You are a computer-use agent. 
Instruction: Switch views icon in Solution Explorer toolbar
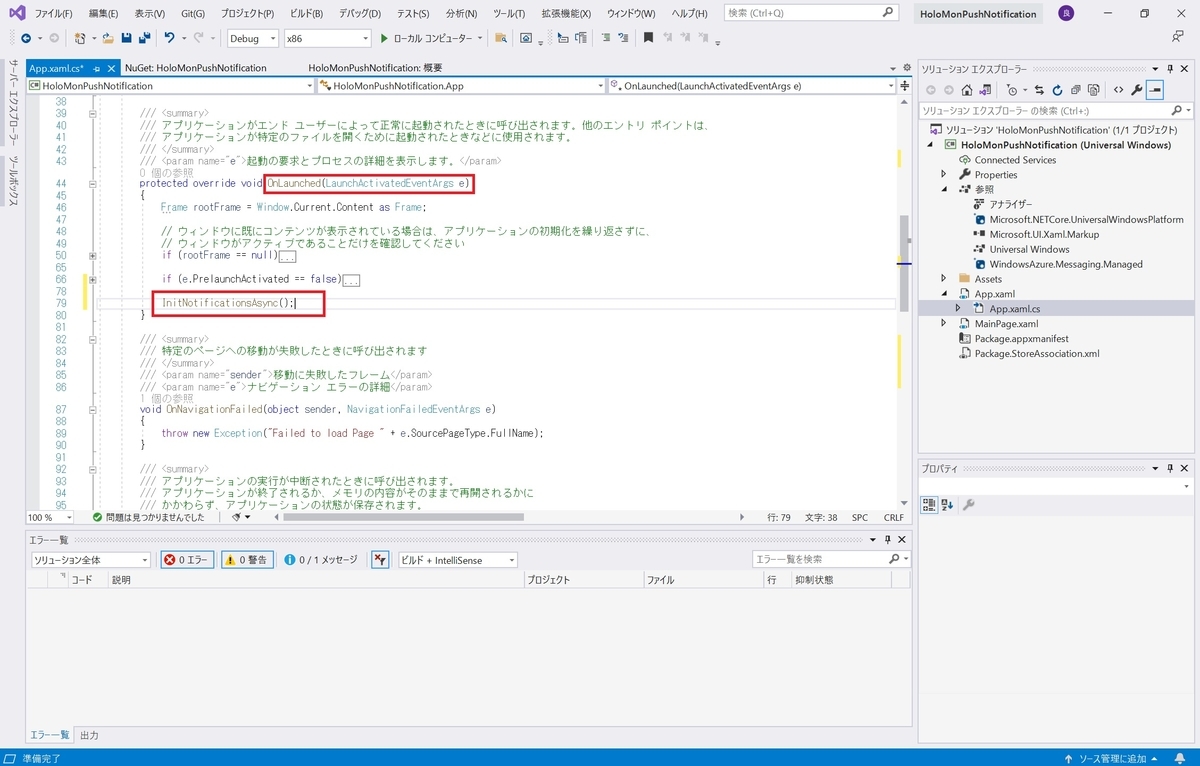tap(984, 90)
